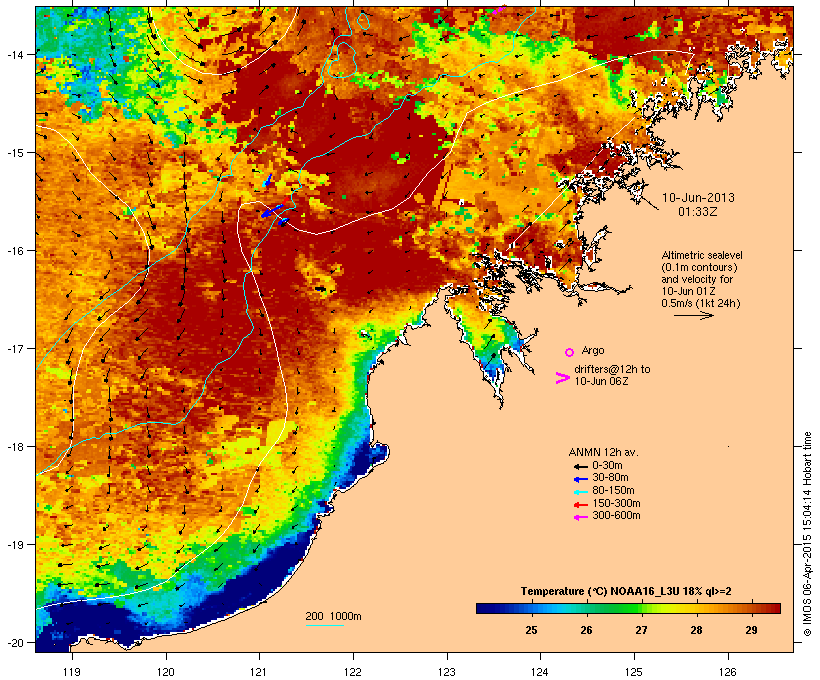Click the blue 30-80m arrow legend icon

581,479
